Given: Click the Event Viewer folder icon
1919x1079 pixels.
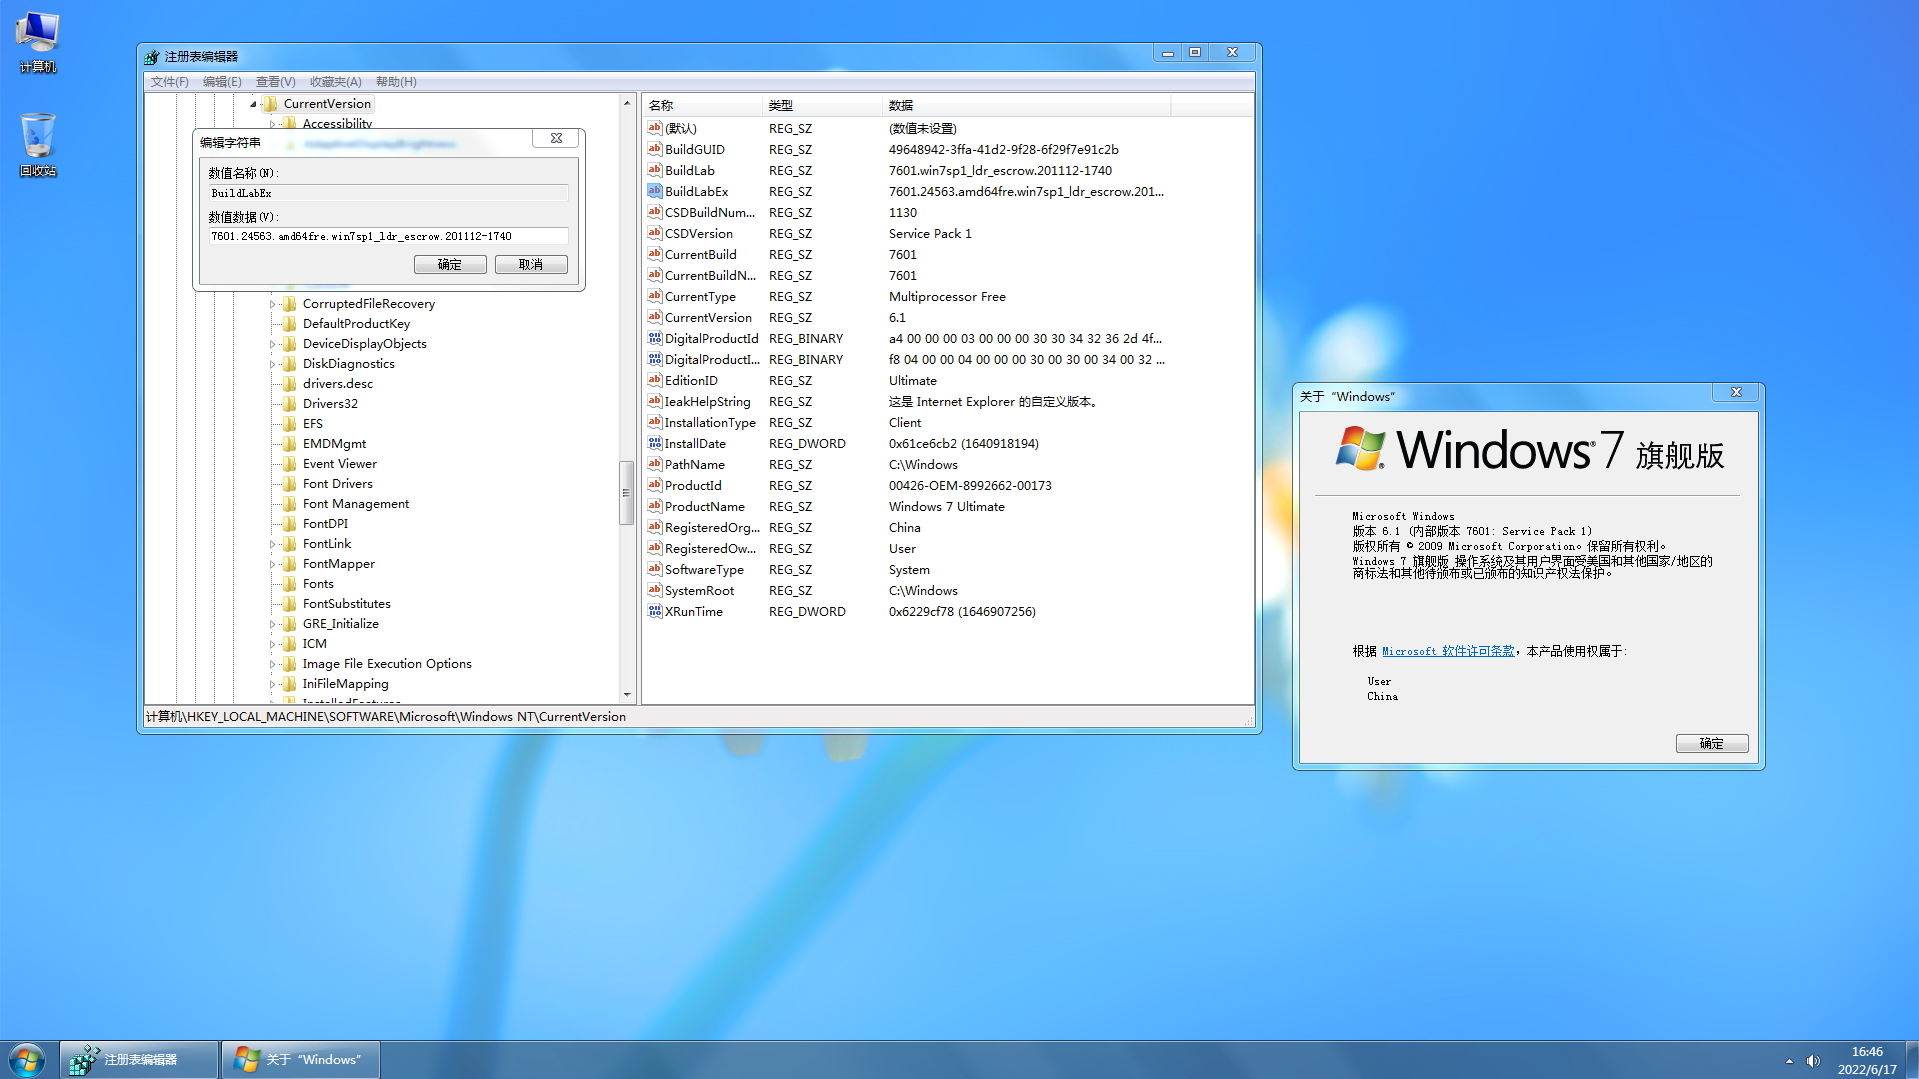Looking at the screenshot, I should [290, 464].
